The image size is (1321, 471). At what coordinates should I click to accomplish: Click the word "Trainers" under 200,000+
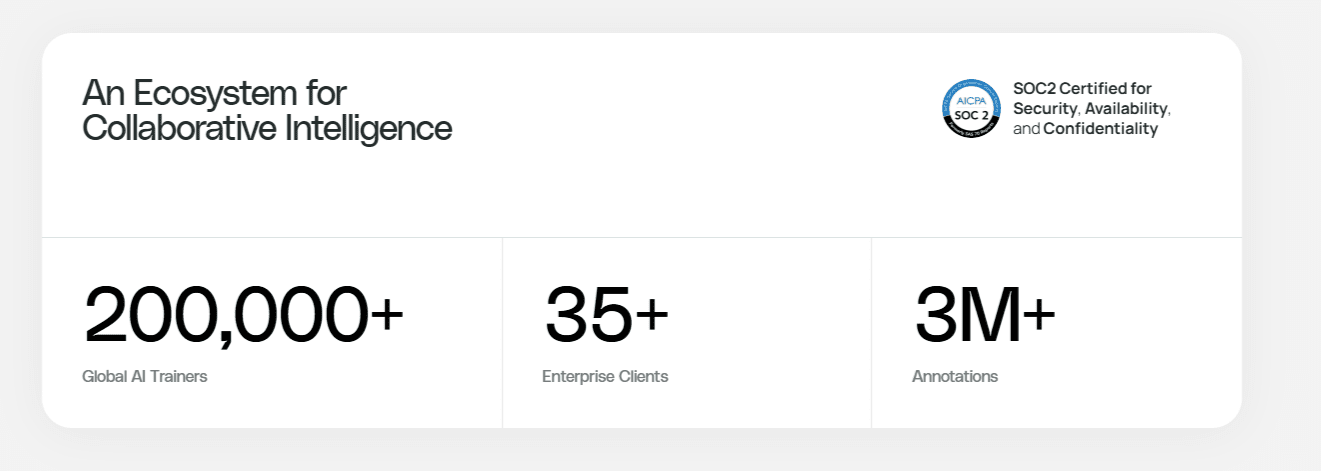coord(179,377)
